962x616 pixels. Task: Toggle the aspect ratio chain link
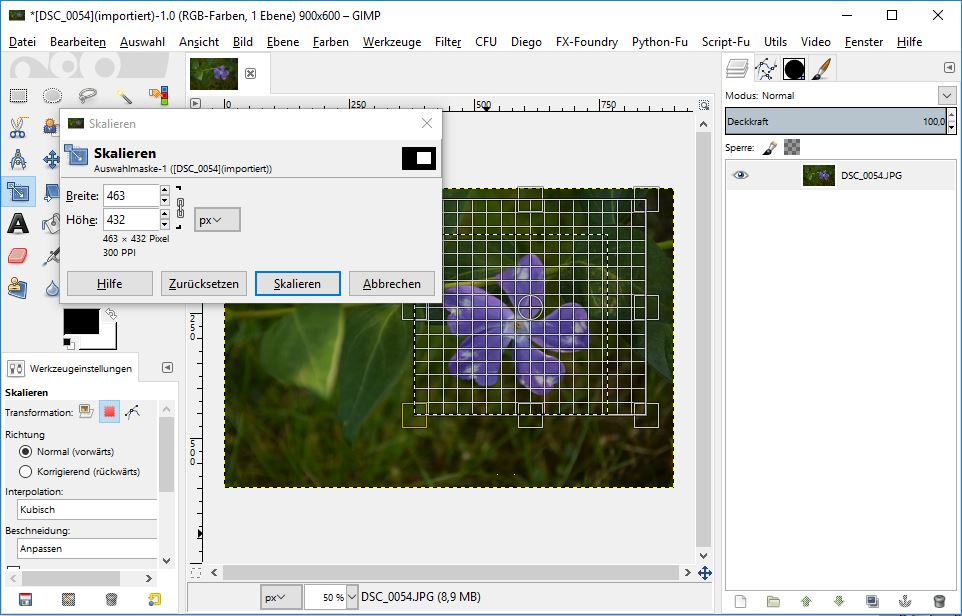coord(181,208)
